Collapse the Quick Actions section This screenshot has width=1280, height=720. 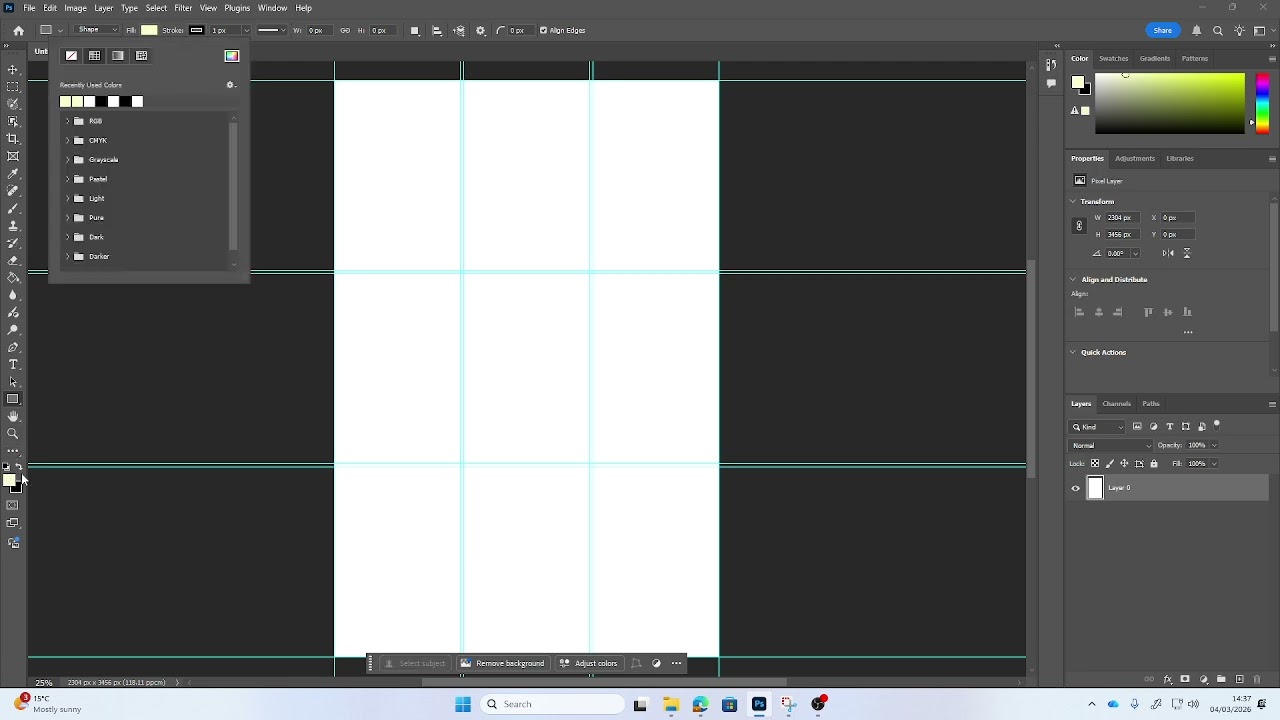coord(1074,352)
